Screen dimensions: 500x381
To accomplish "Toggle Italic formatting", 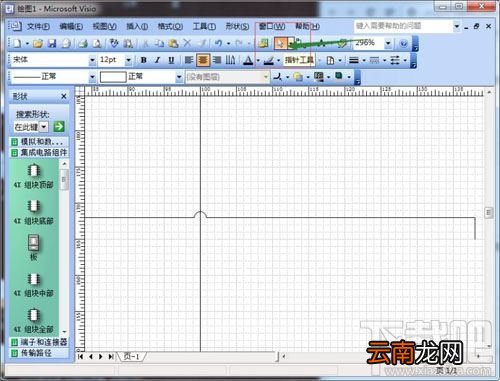I will 157,60.
